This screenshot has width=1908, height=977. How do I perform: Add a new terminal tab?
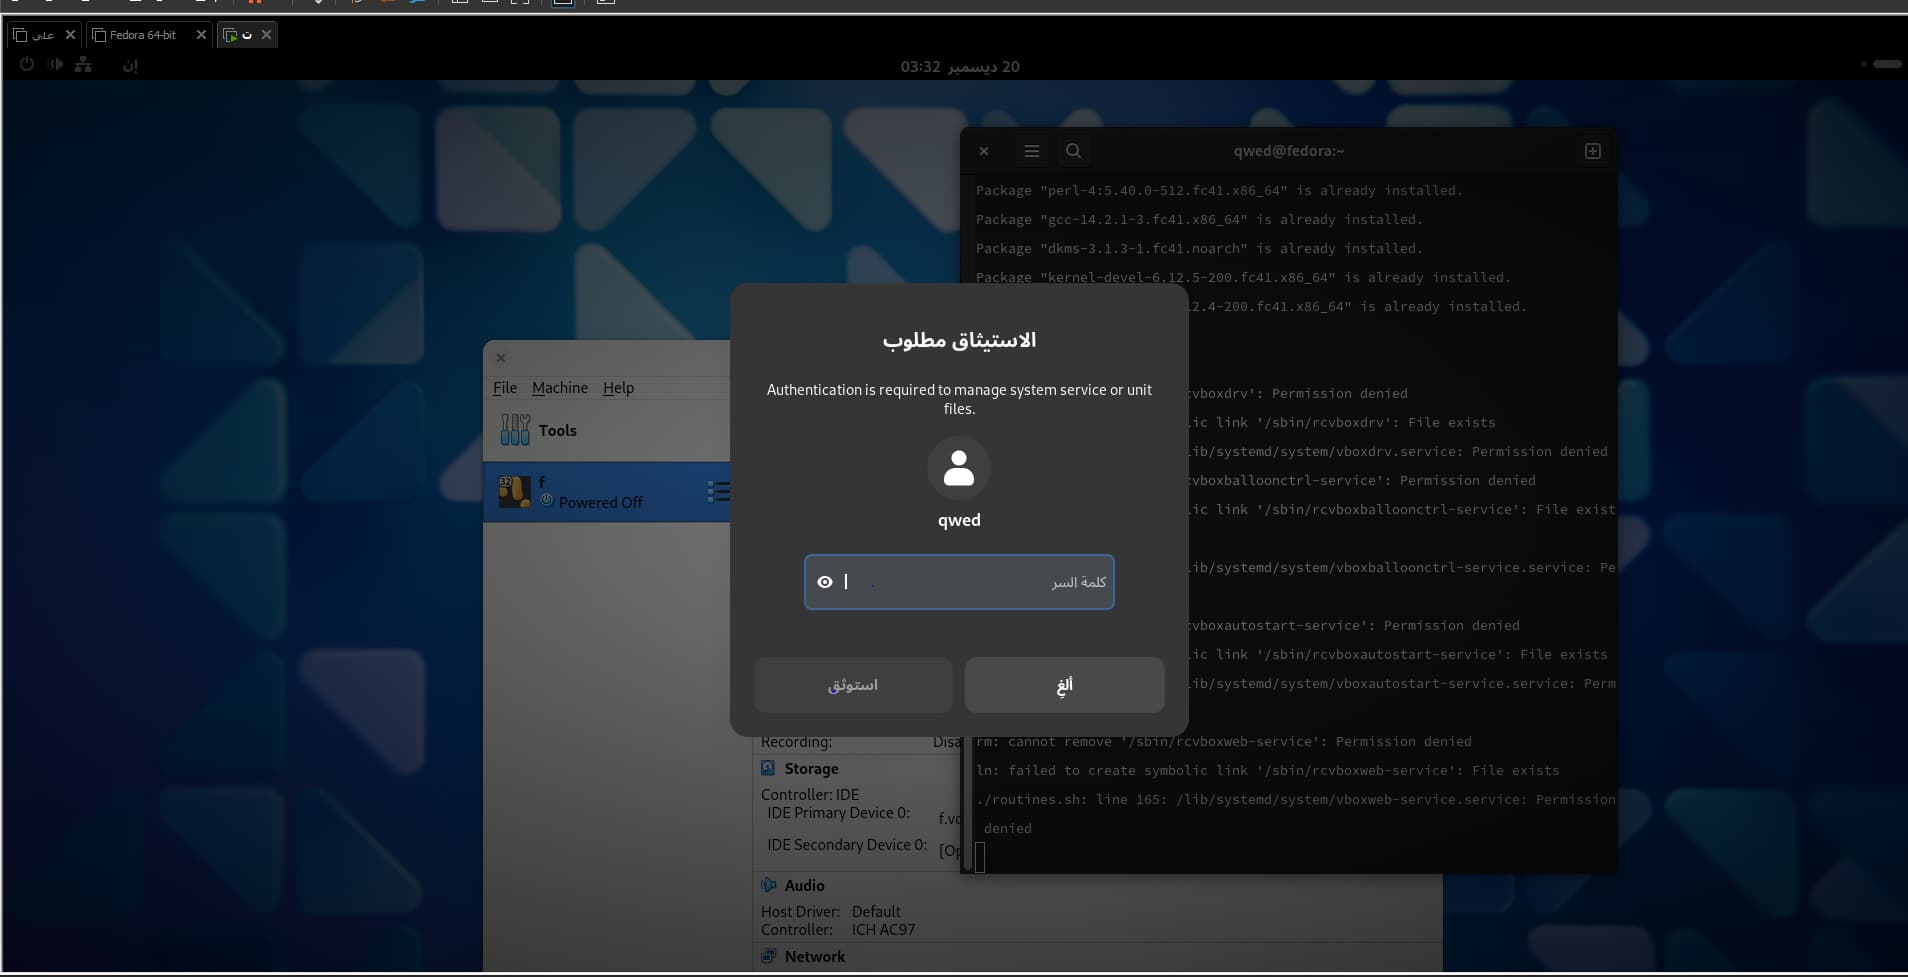tap(1592, 151)
